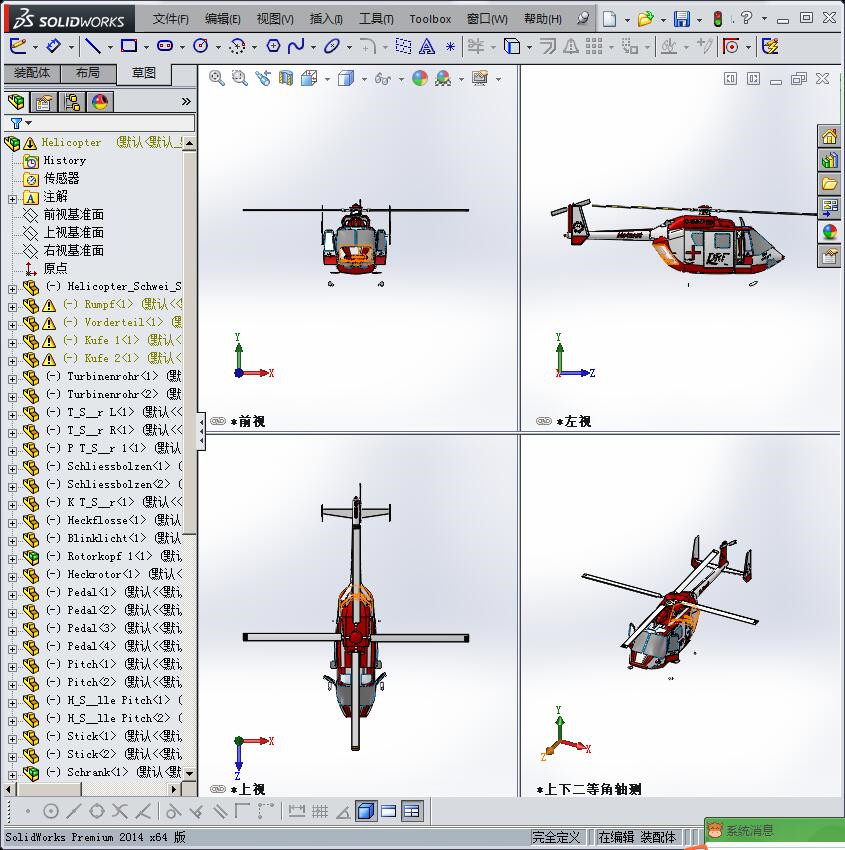Expand the 注解 annotations folder

(12, 199)
